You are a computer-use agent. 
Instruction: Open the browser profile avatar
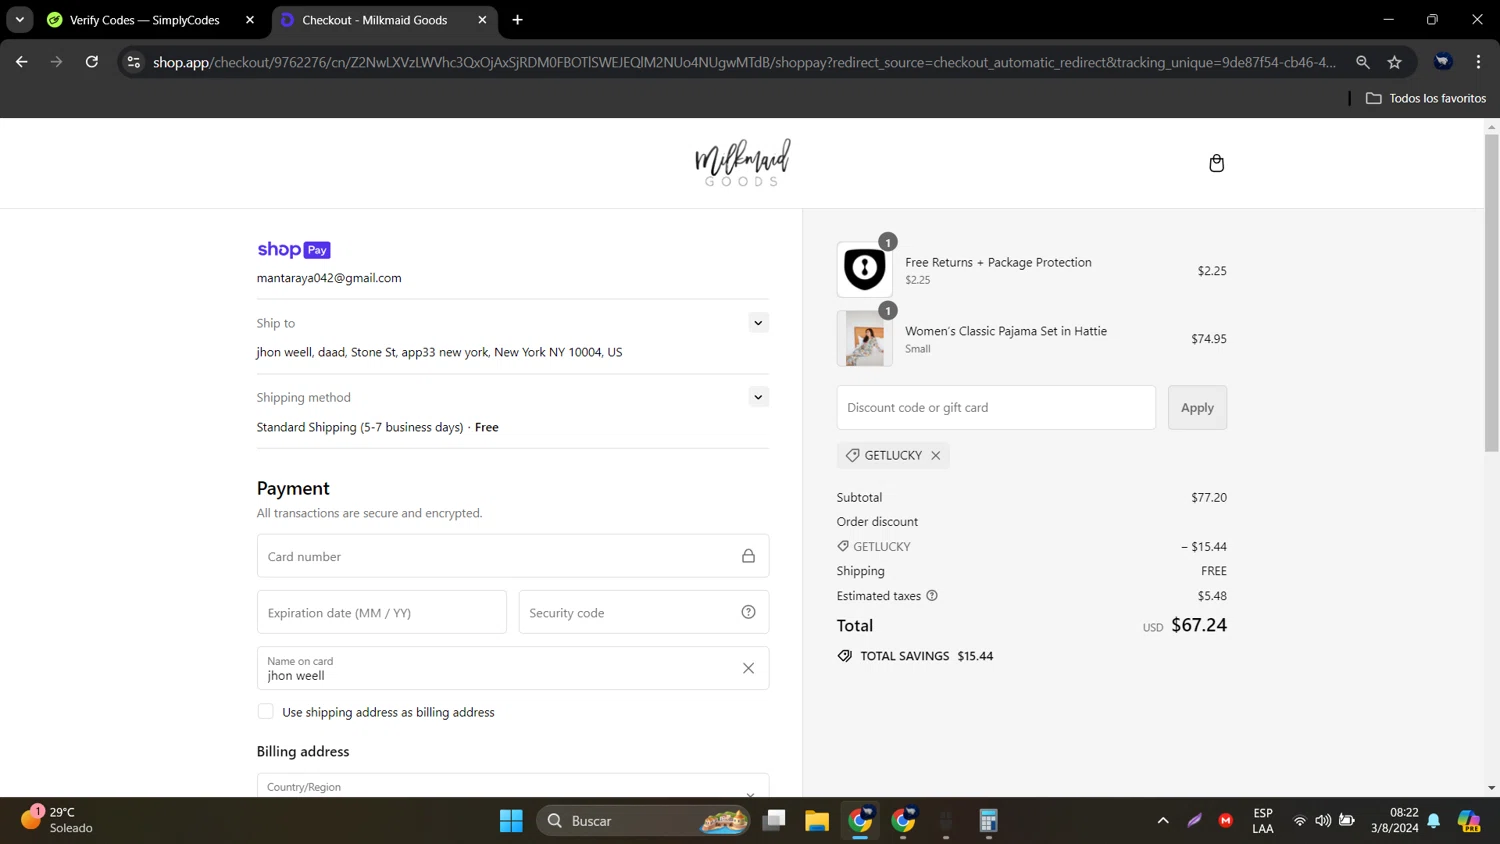click(1443, 62)
